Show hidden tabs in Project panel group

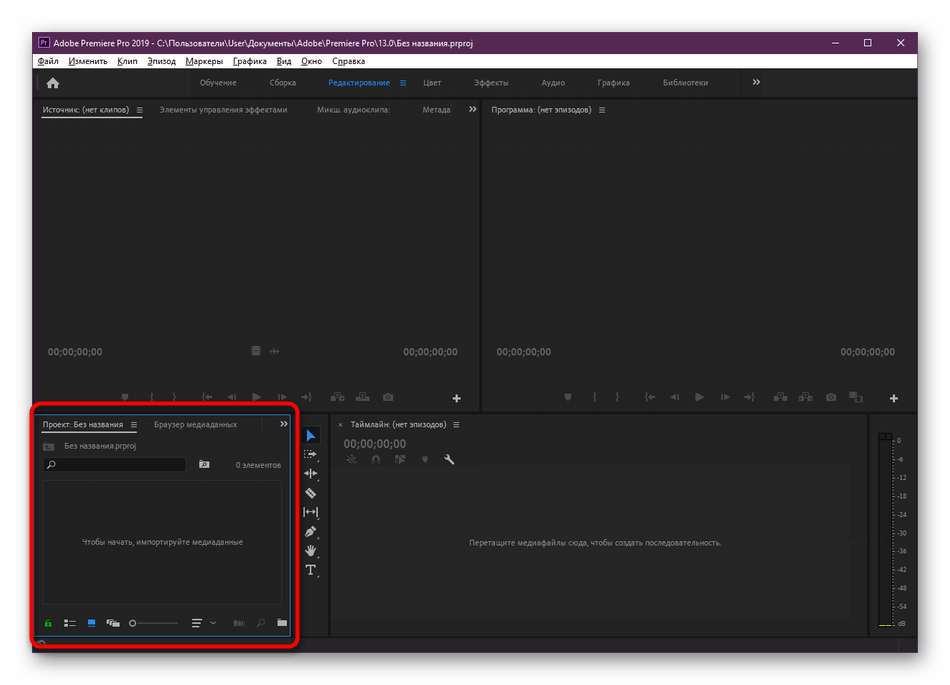[283, 424]
